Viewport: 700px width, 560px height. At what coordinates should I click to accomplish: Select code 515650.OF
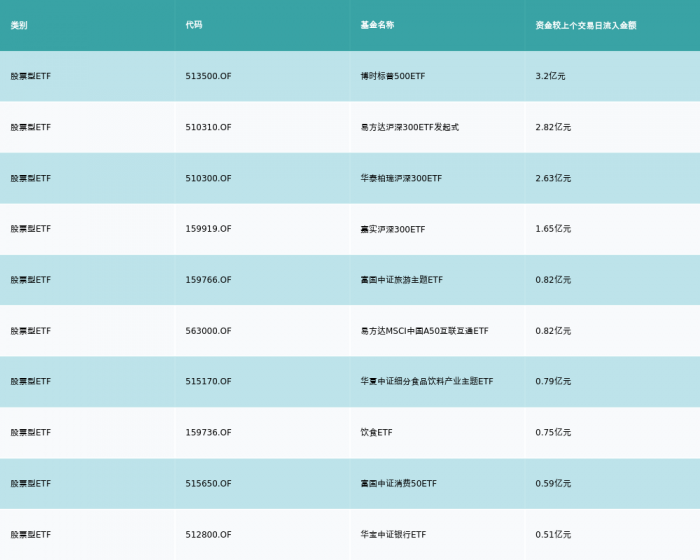coord(208,484)
